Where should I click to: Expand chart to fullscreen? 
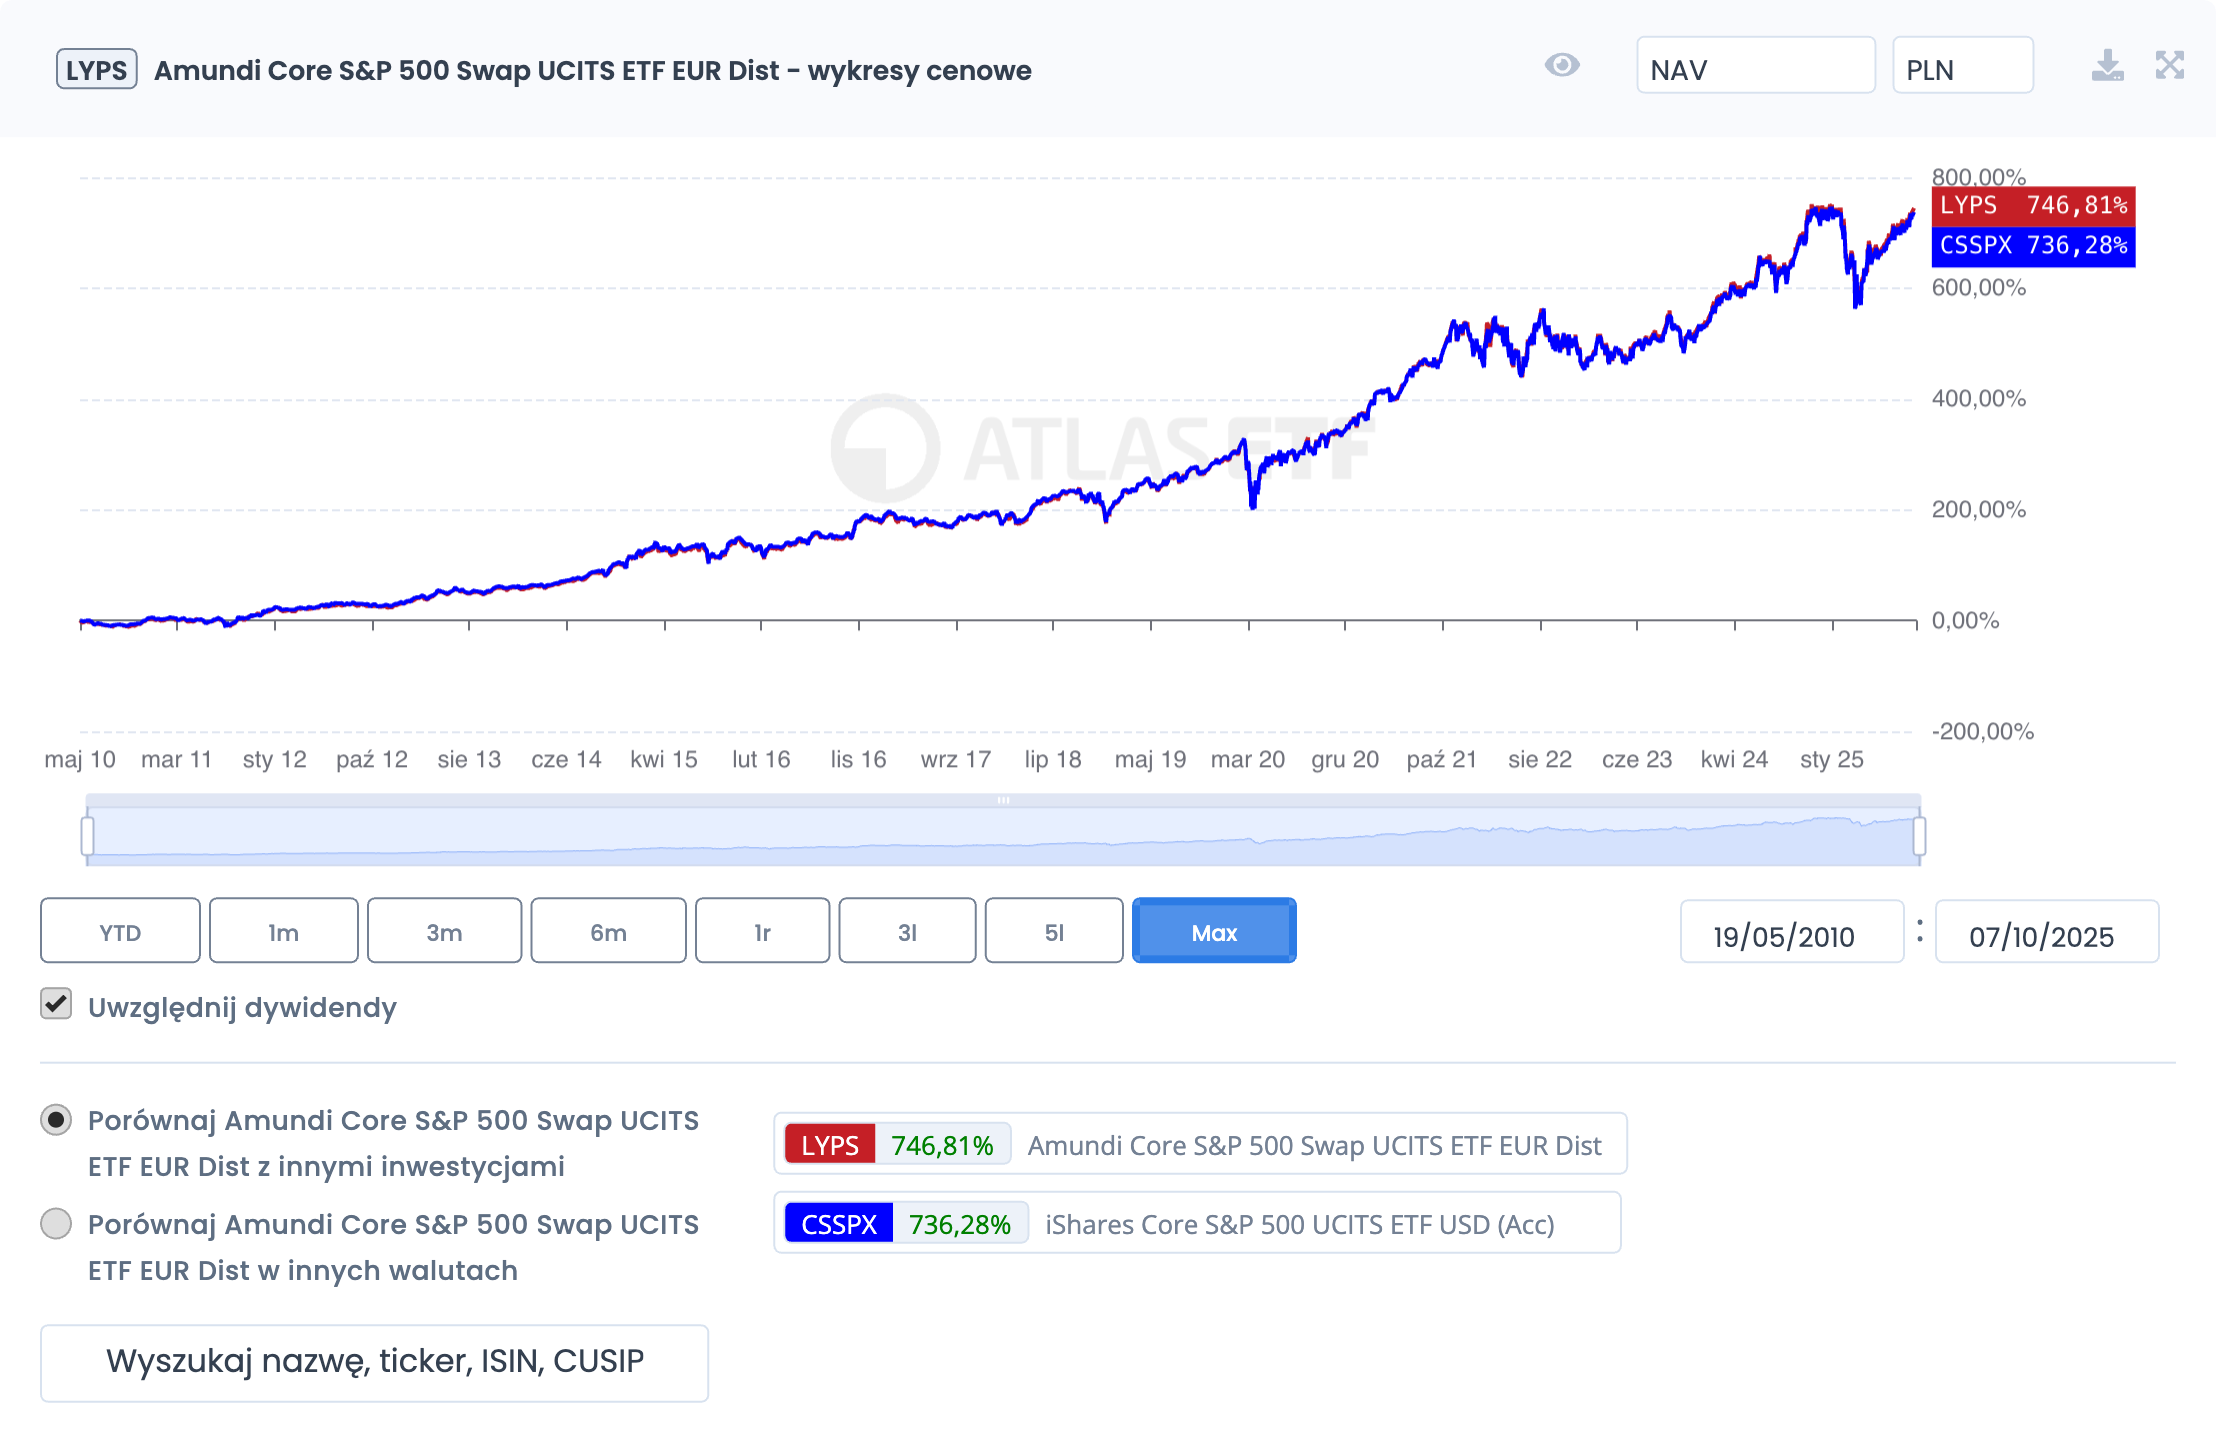coord(2169,66)
